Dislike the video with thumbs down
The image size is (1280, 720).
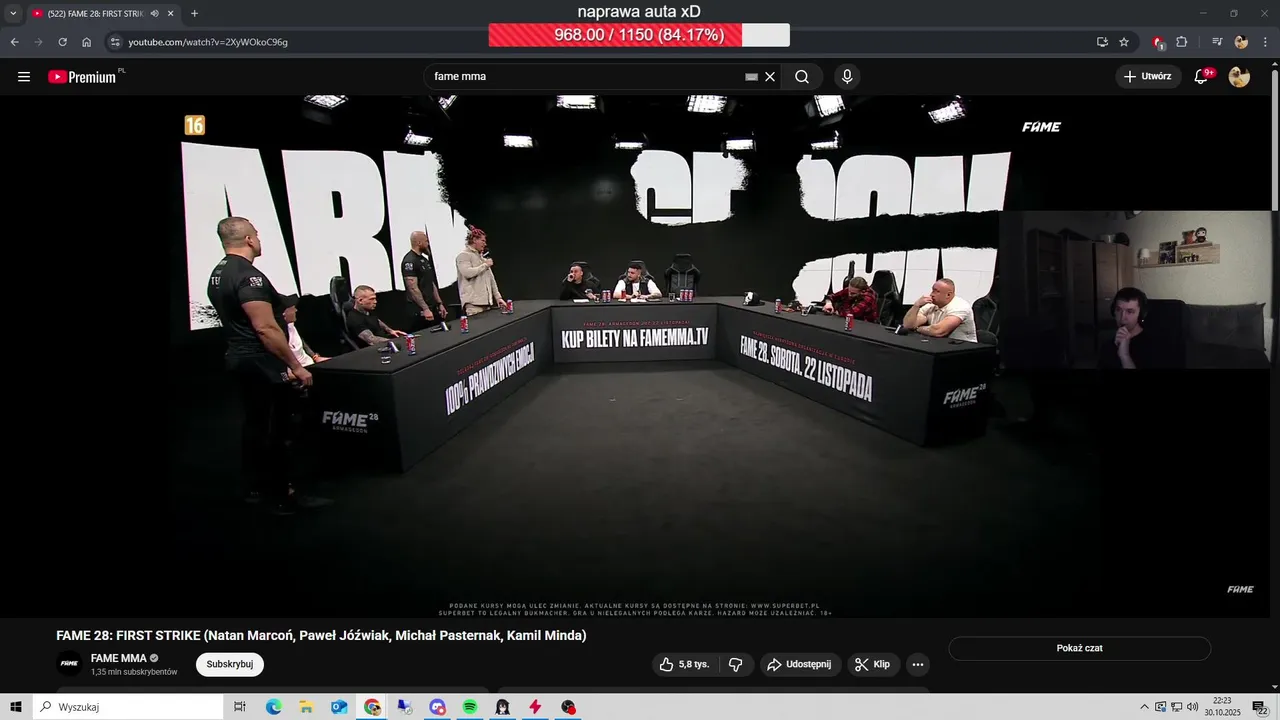click(736, 664)
